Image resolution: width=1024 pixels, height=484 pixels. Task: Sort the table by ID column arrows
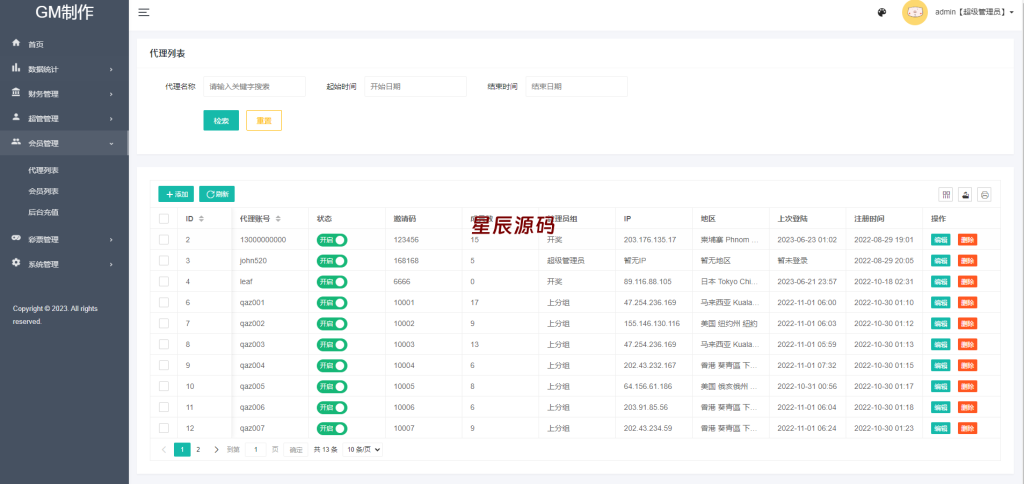click(x=201, y=219)
